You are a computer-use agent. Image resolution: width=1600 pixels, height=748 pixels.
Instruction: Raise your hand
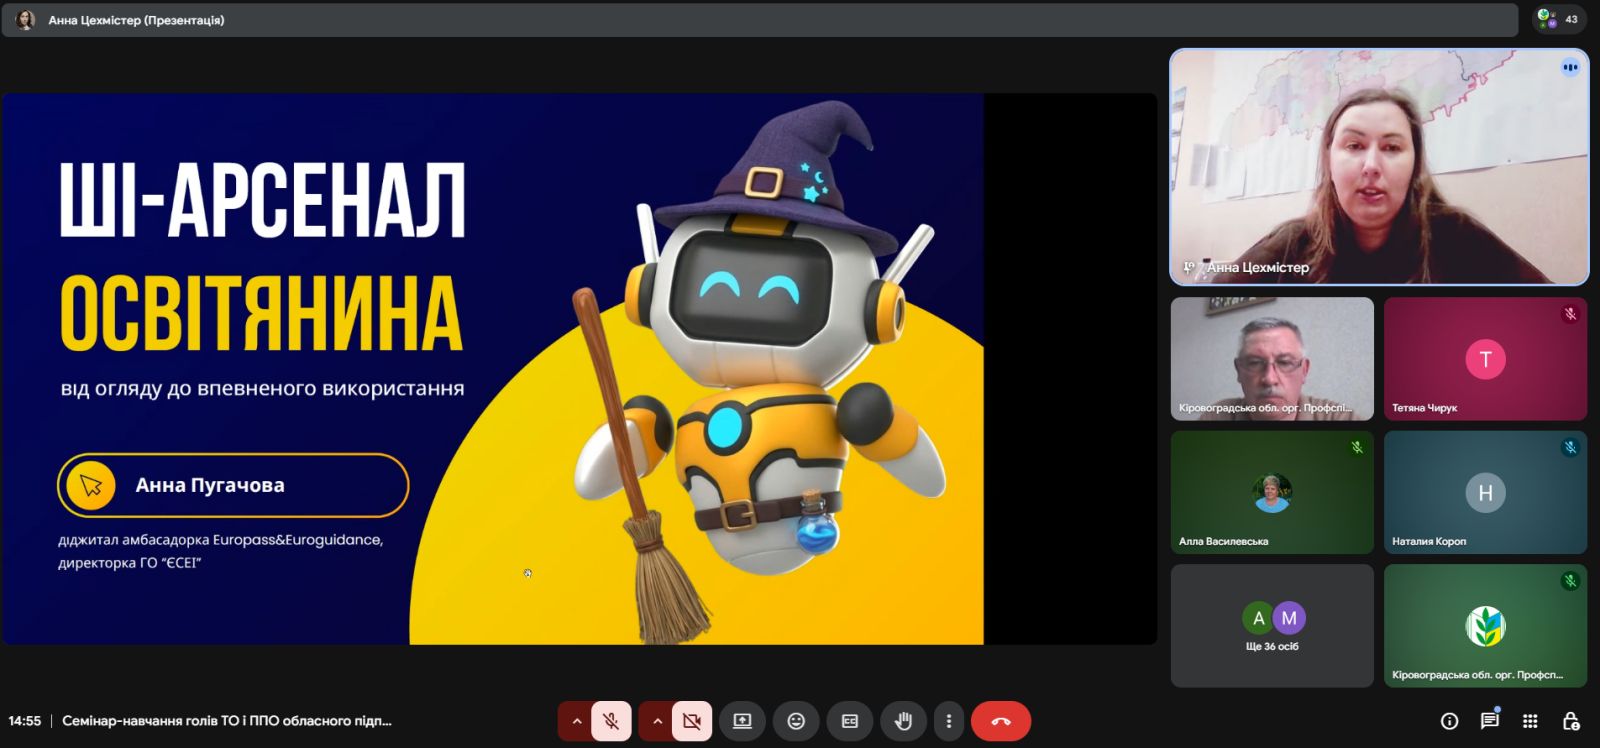click(x=903, y=721)
